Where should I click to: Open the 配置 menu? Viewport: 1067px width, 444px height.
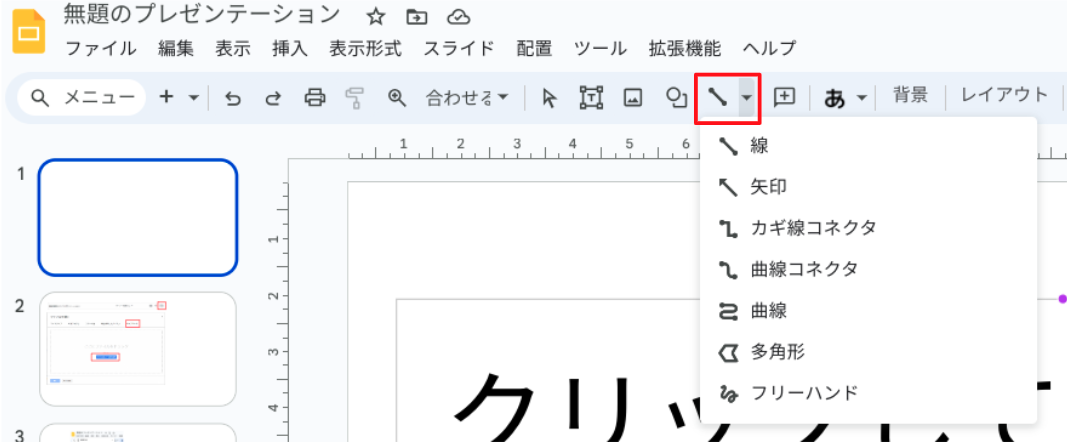[534, 49]
